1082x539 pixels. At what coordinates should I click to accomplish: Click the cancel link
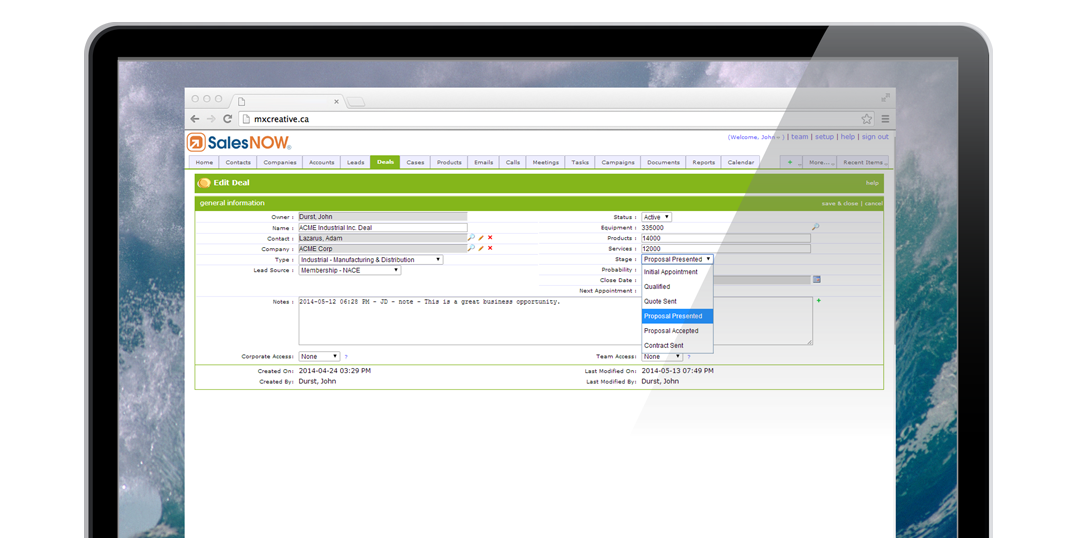[x=873, y=204]
